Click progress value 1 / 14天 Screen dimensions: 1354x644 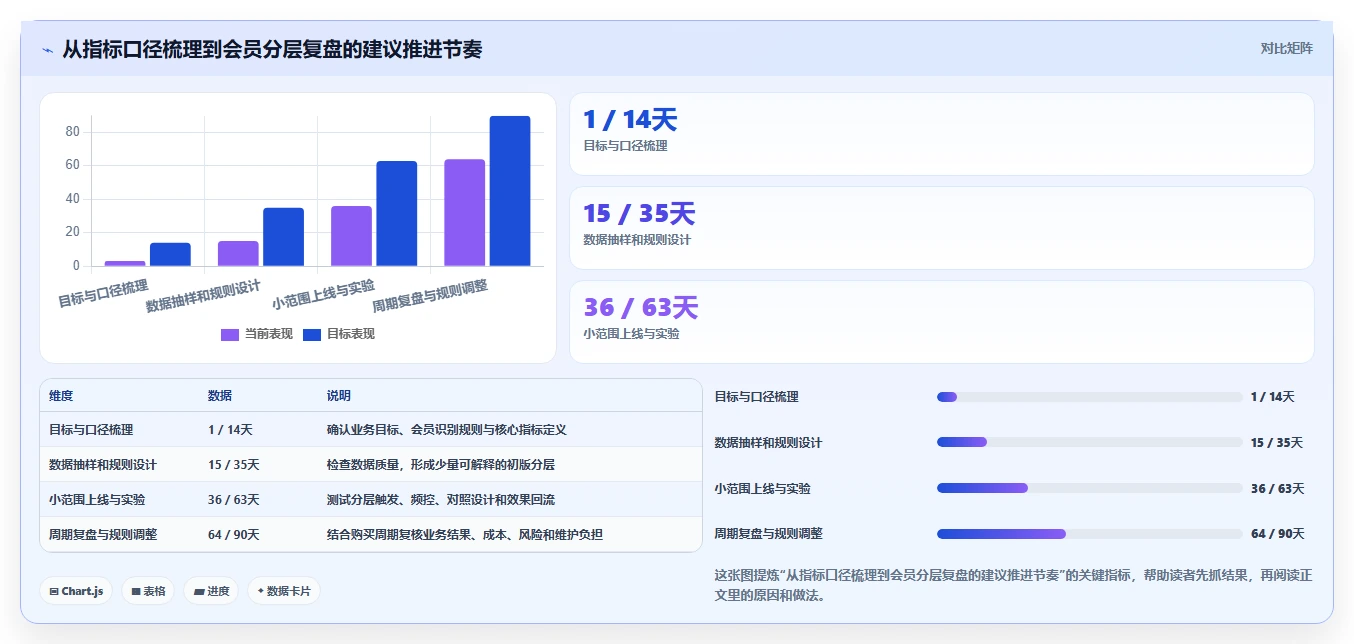(x=1273, y=397)
